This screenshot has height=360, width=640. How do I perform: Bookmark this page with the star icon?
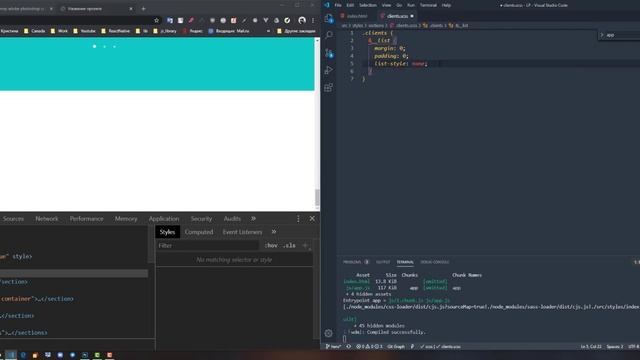156,20
